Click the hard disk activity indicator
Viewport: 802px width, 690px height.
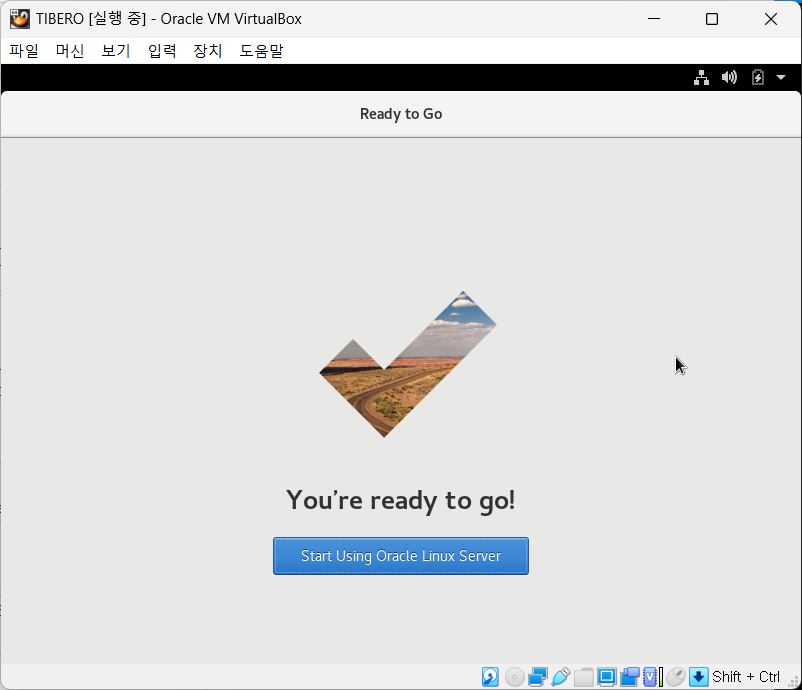click(x=490, y=677)
